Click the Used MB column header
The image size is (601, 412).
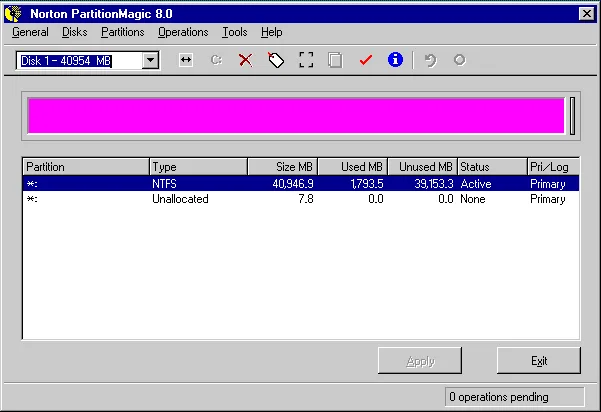tap(353, 167)
